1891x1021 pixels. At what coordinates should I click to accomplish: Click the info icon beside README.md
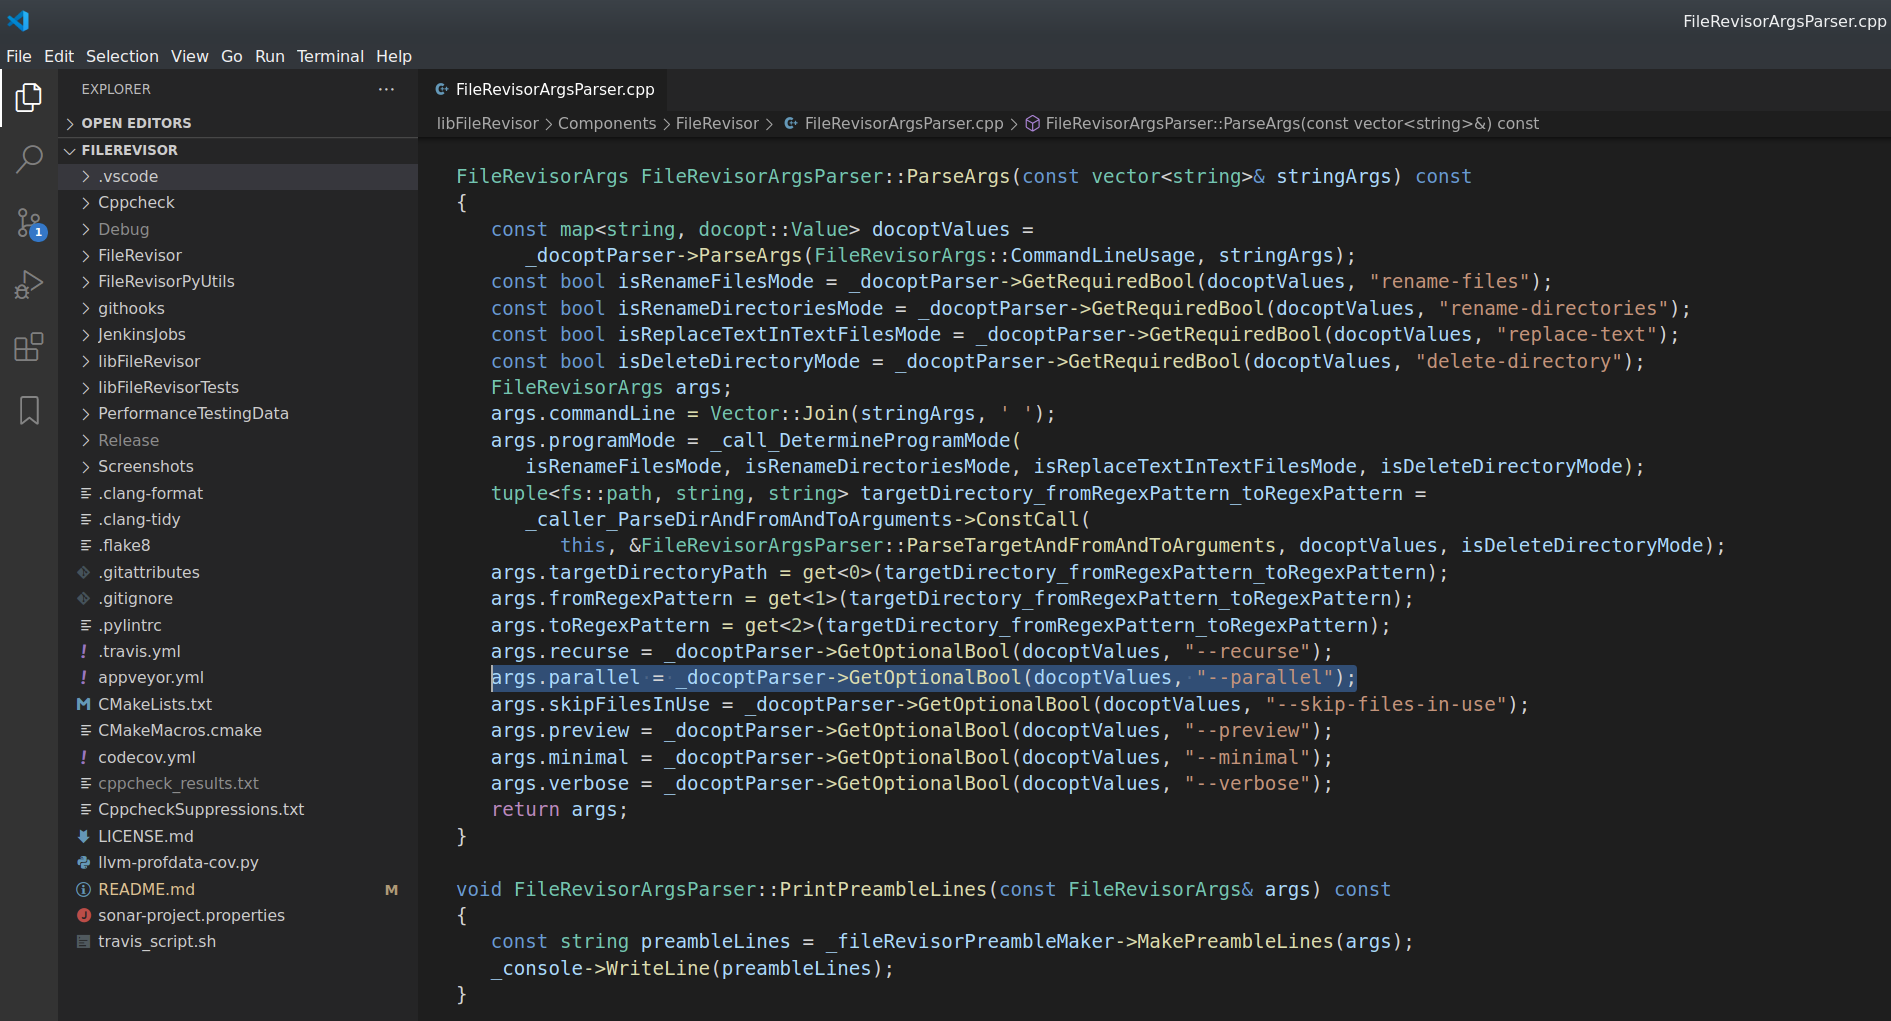(x=84, y=889)
